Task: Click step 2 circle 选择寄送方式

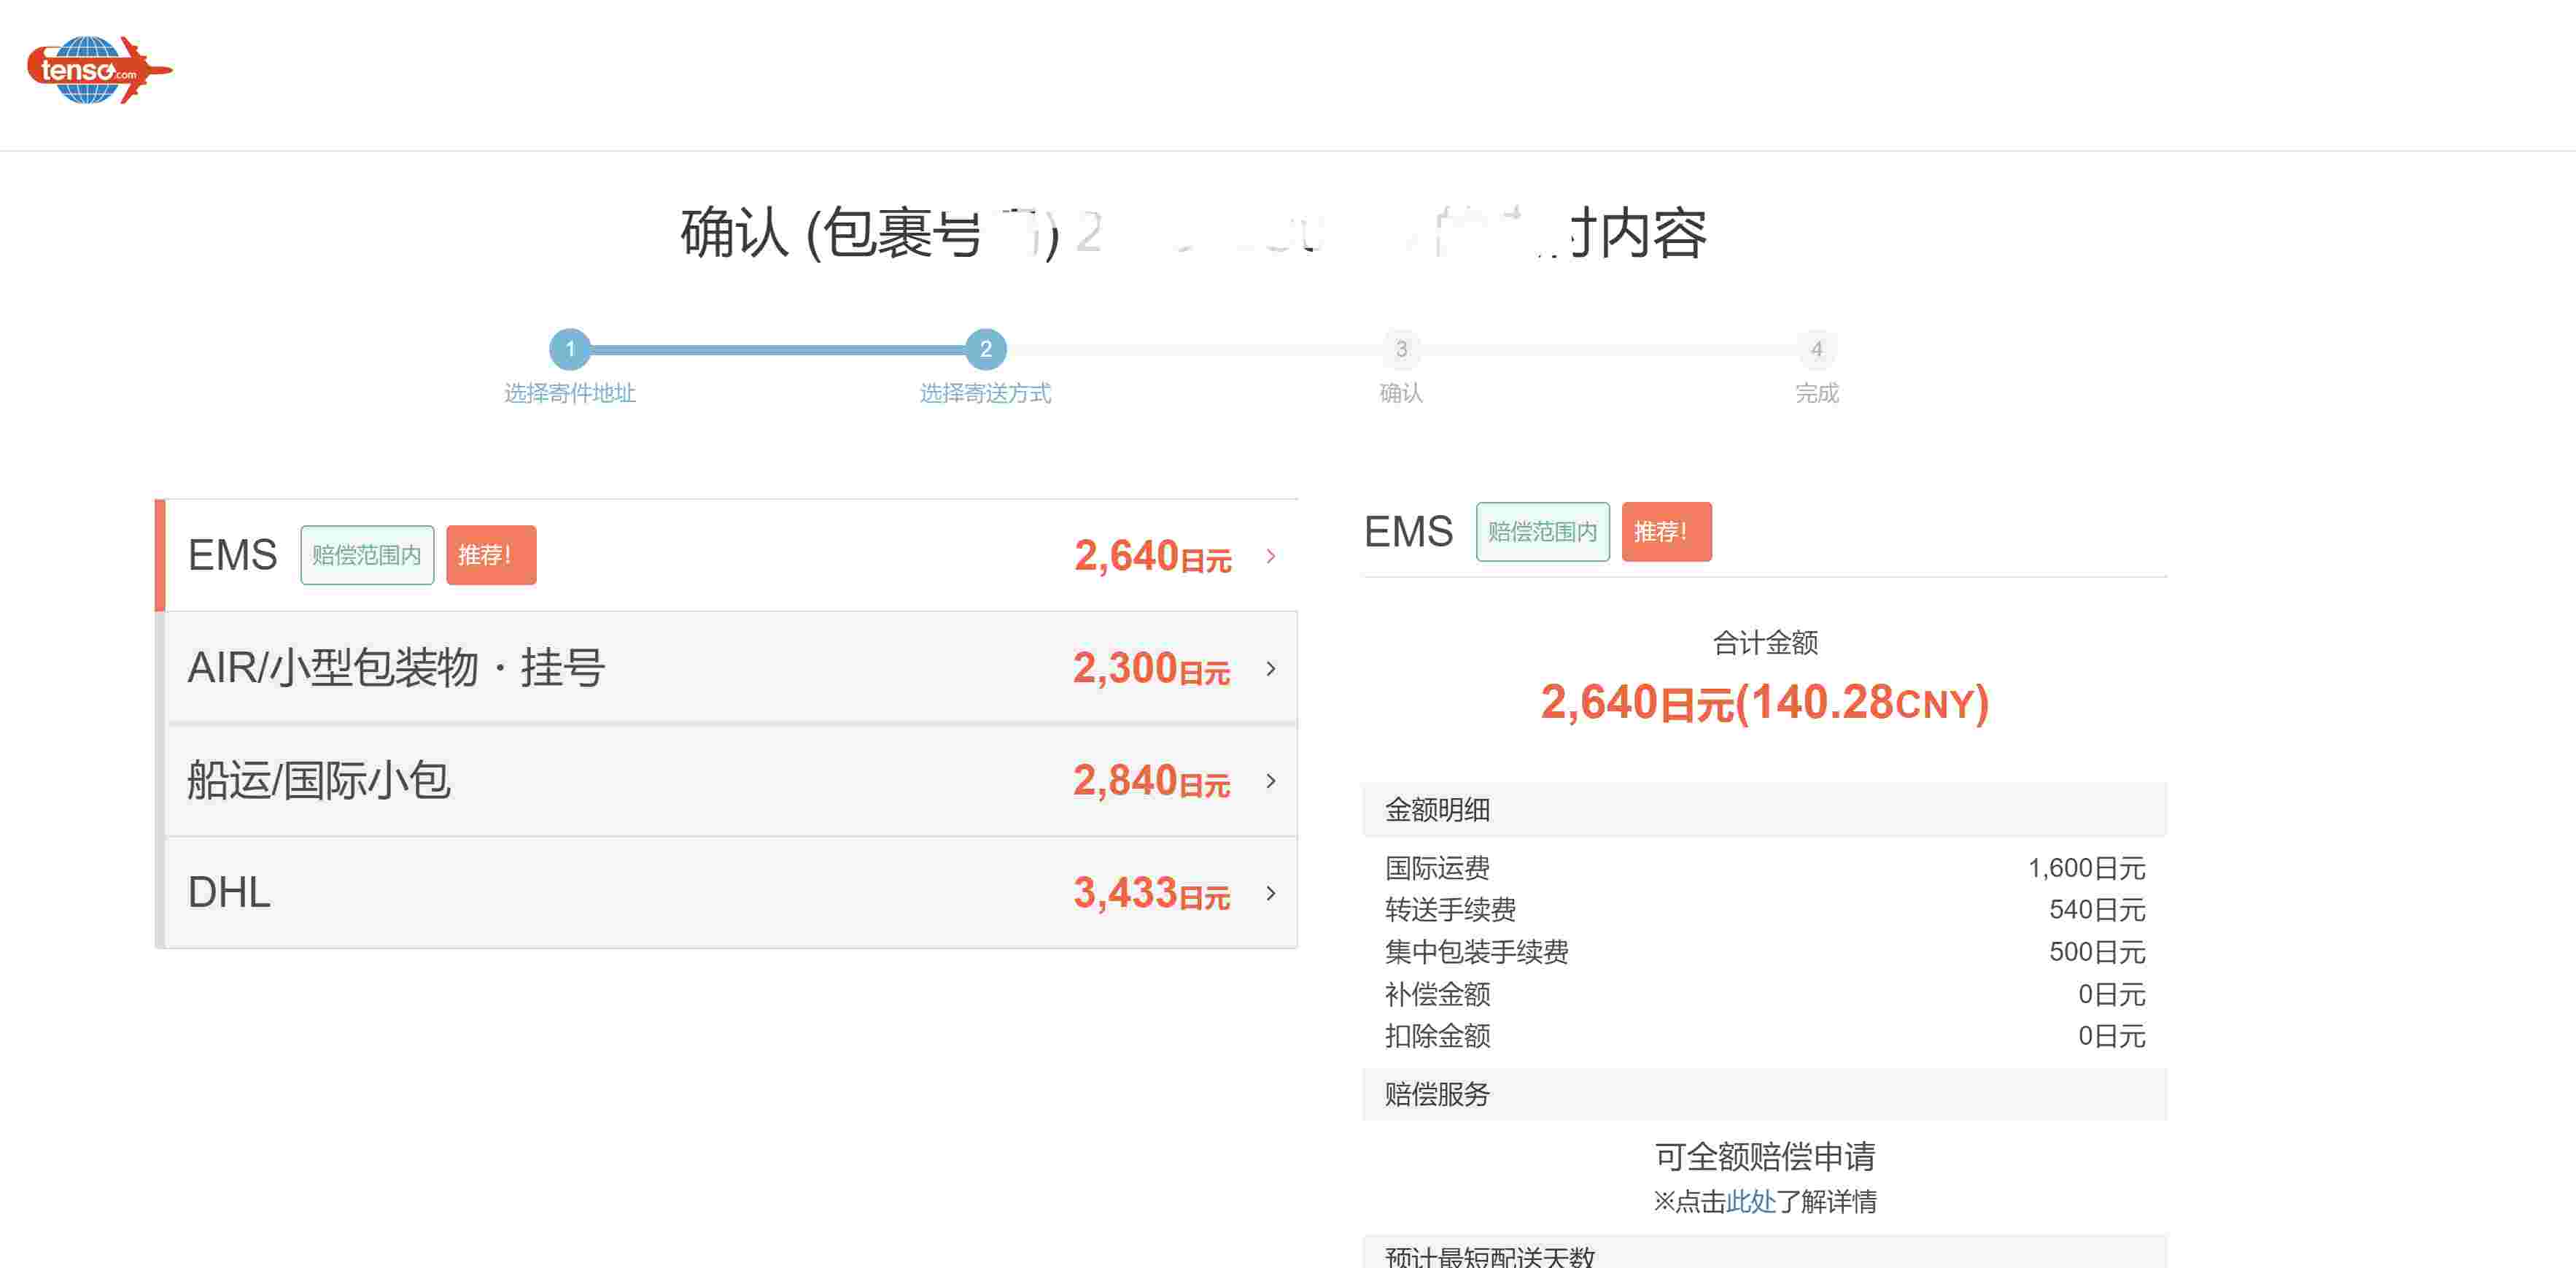Action: point(986,349)
